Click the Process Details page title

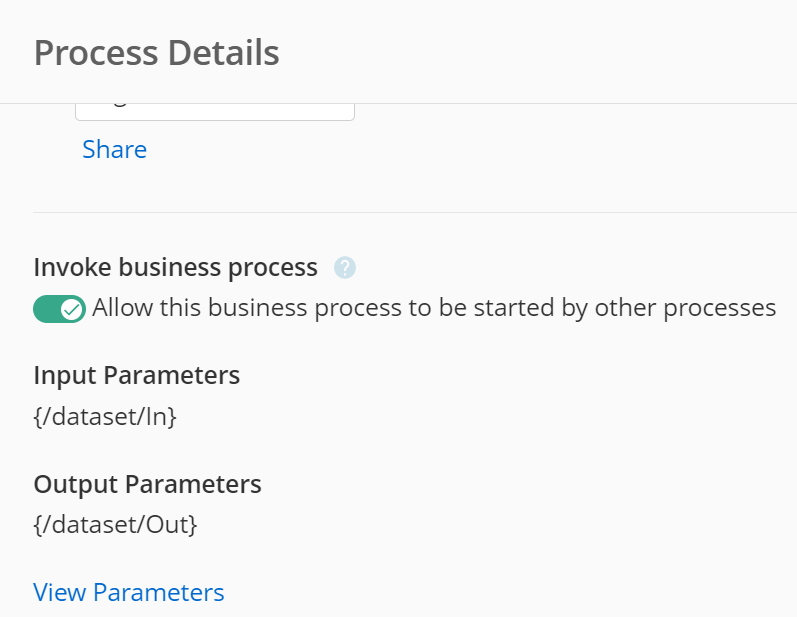point(157,53)
